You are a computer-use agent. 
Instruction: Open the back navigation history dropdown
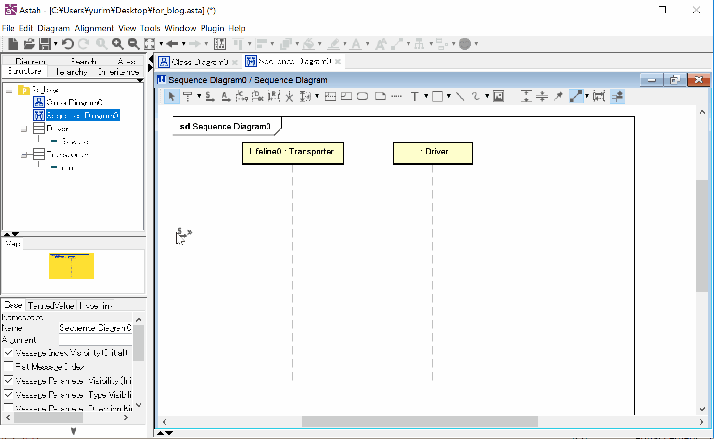click(184, 44)
